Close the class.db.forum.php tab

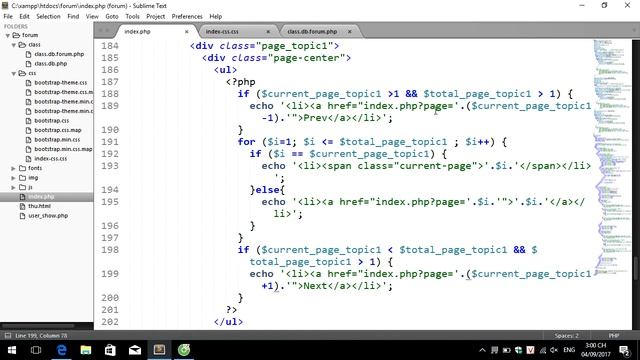coord(350,31)
